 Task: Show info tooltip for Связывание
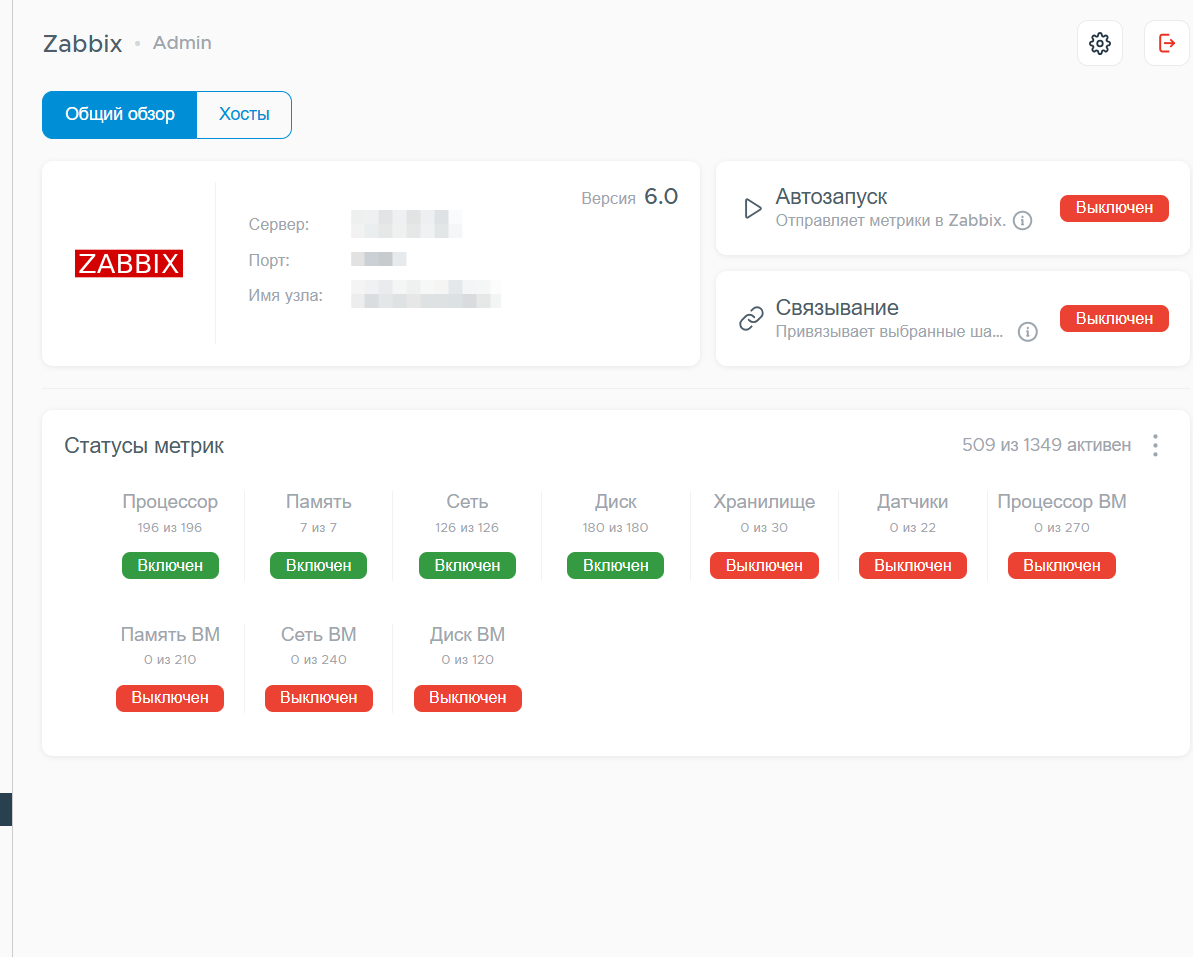[x=1027, y=332]
